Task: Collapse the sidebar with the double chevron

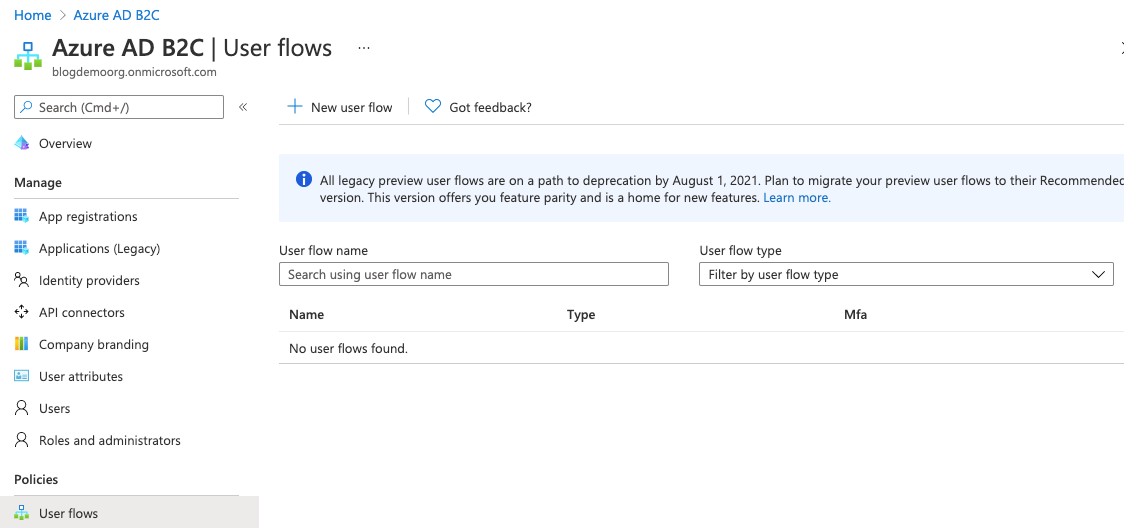Action: click(x=243, y=107)
